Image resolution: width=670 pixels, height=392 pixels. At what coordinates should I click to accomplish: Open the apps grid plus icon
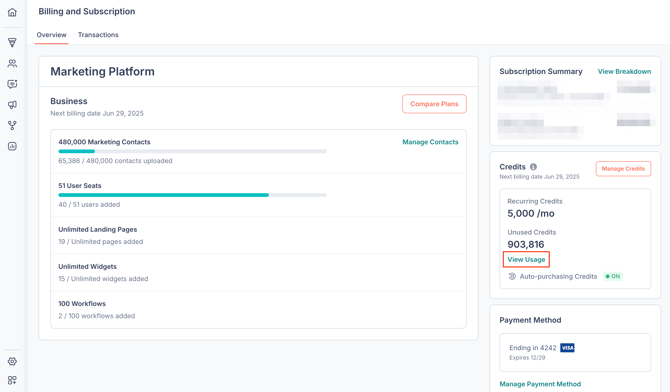(12, 380)
